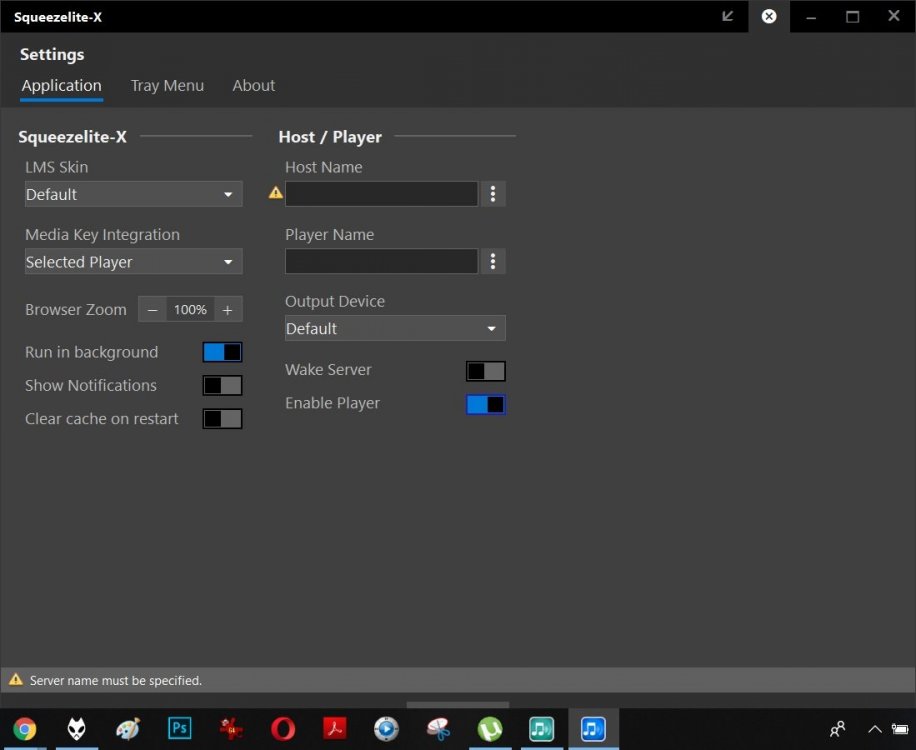Disable Run in background toggle

(222, 352)
